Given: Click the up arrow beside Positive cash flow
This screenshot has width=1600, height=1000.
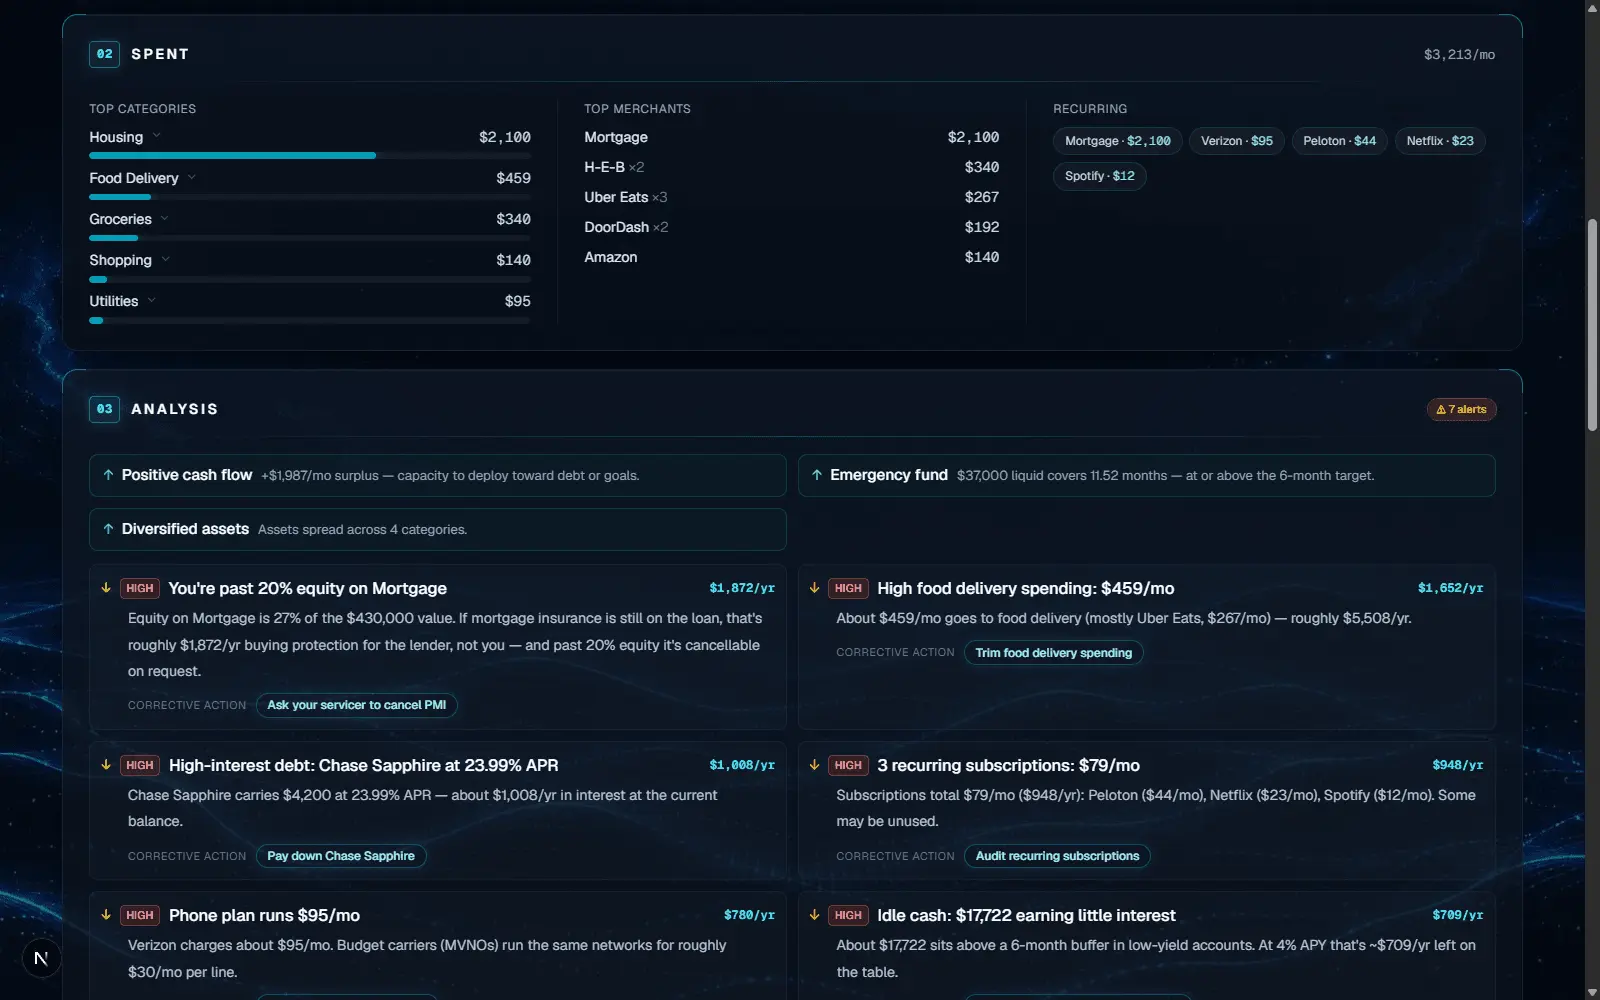Looking at the screenshot, I should (x=108, y=475).
